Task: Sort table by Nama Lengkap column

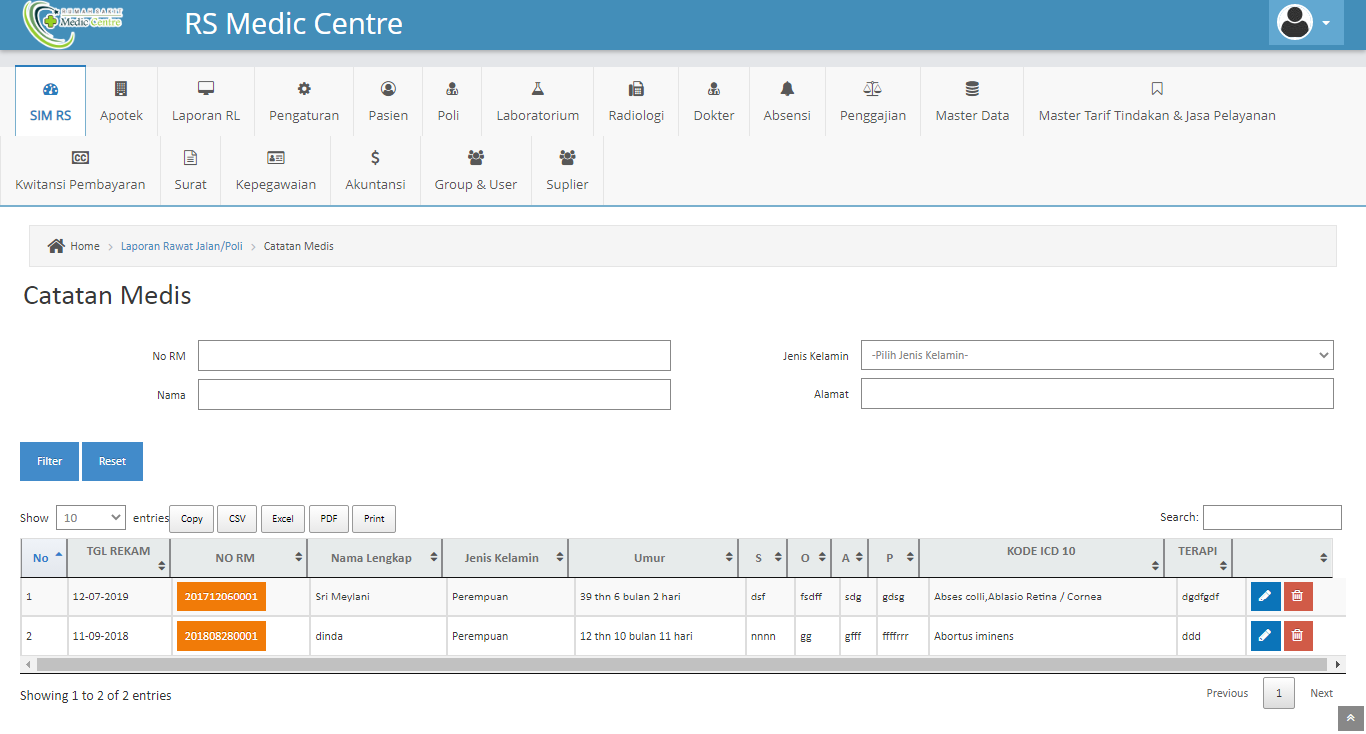Action: click(371, 558)
